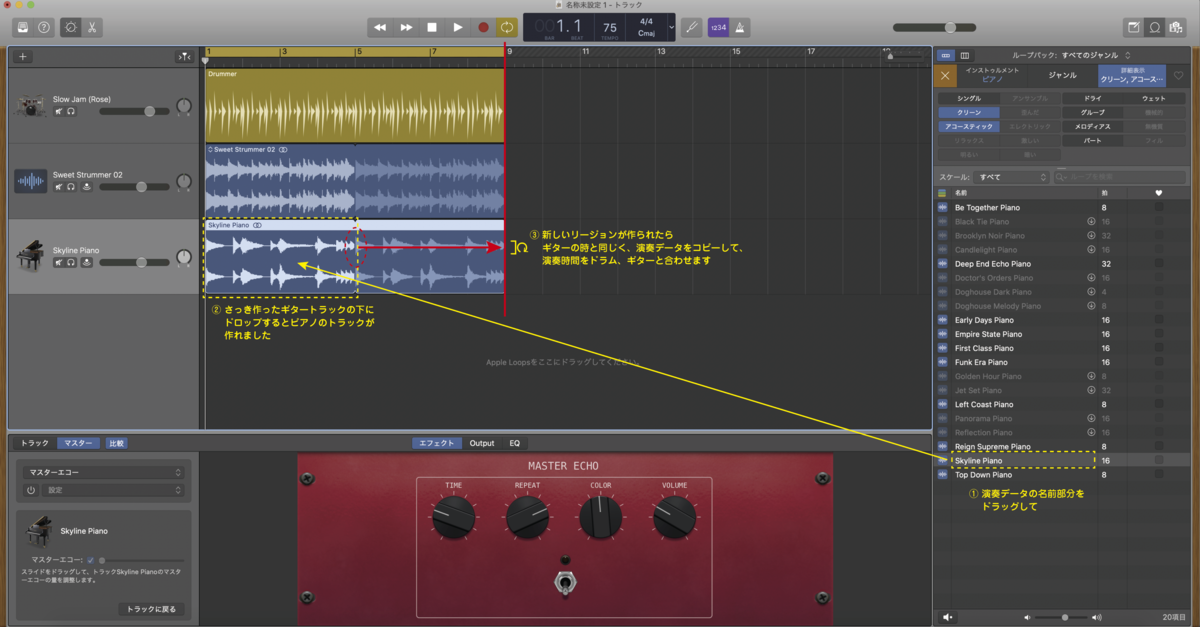Toggle the Clean (クリーン) descriptor button
Image resolution: width=1200 pixels, height=627 pixels.
pyautogui.click(x=969, y=113)
